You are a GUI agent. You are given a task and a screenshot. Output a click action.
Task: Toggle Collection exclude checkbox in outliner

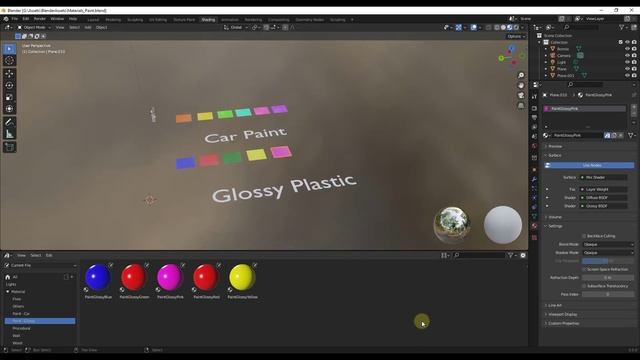coord(621,42)
